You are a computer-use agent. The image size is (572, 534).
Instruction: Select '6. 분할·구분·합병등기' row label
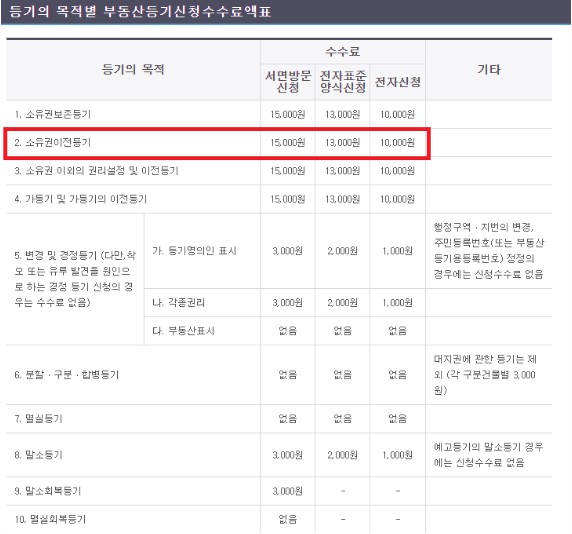click(x=67, y=375)
